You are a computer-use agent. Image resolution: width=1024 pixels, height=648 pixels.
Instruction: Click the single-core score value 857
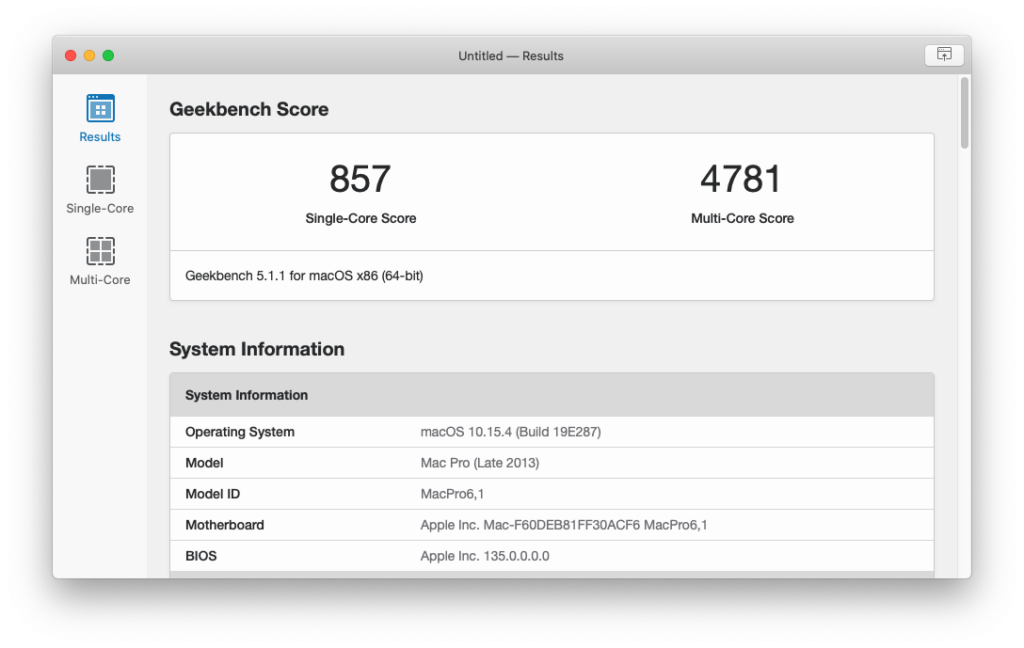click(360, 179)
